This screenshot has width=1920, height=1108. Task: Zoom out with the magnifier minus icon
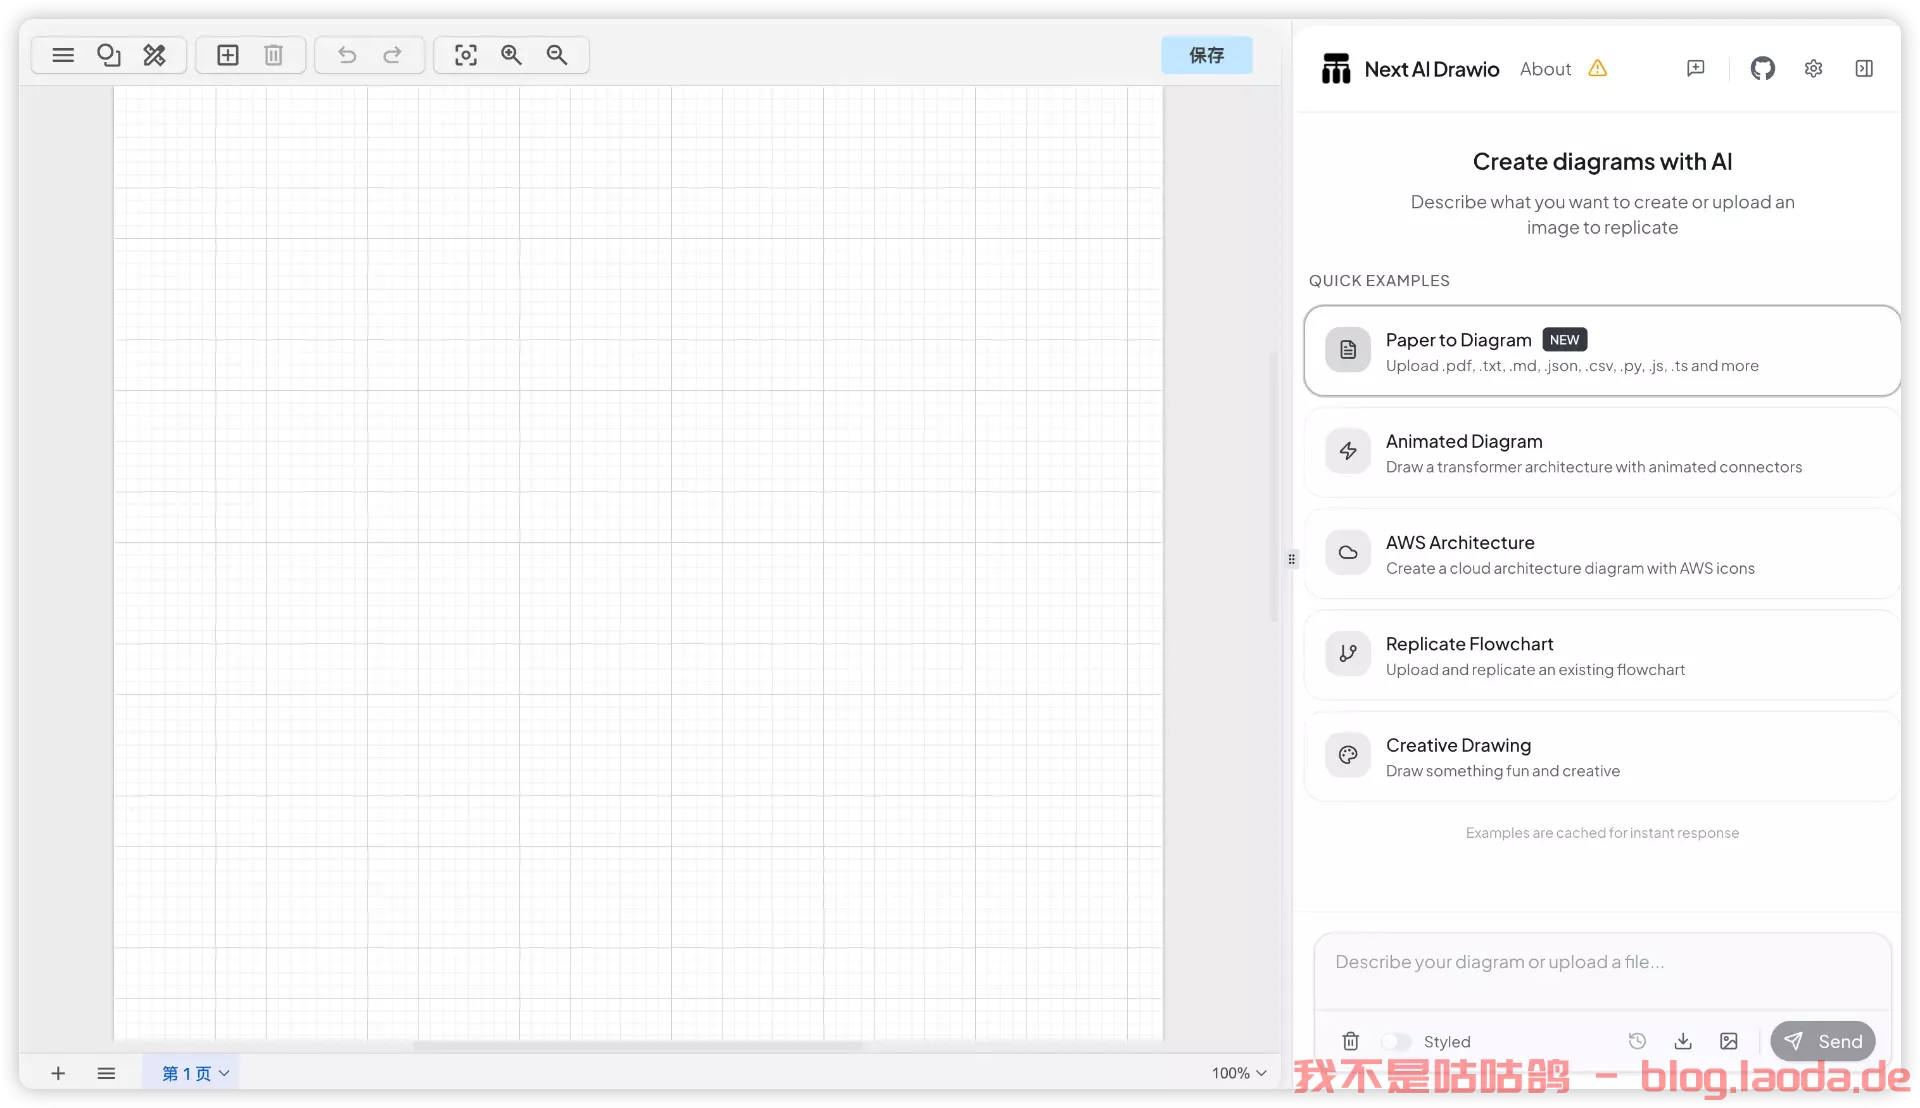[557, 55]
